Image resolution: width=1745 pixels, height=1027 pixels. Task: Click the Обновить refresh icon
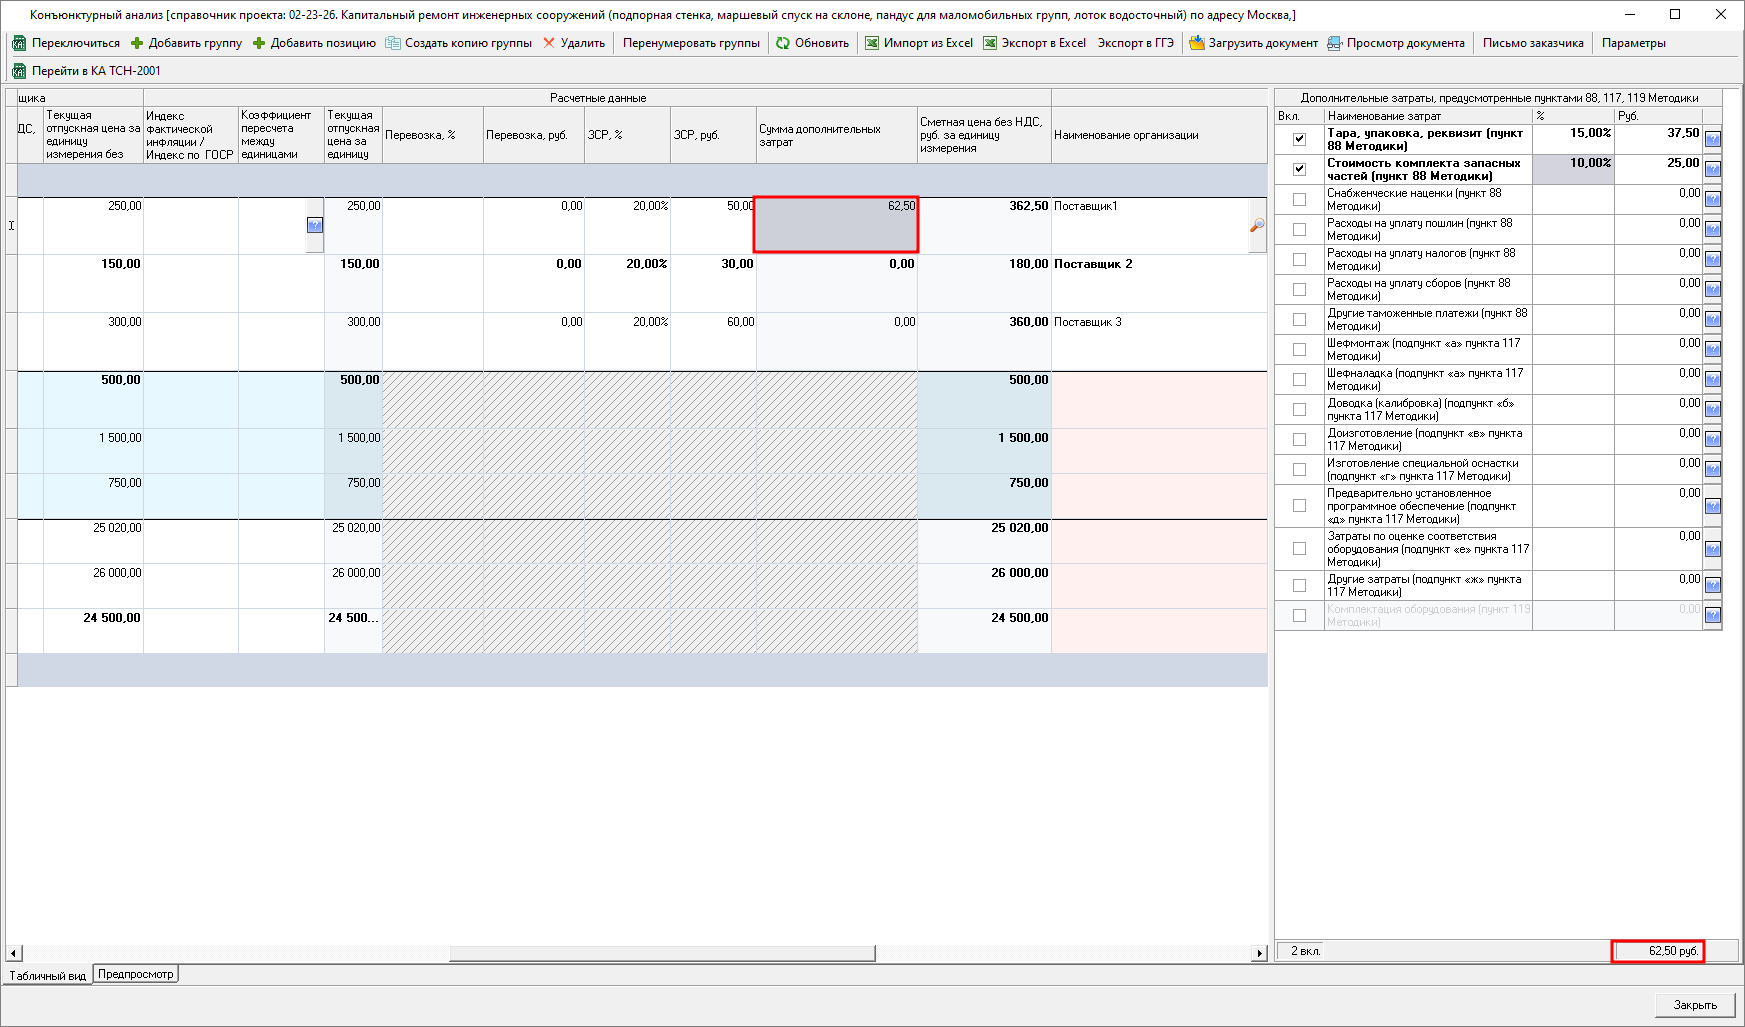click(x=783, y=43)
